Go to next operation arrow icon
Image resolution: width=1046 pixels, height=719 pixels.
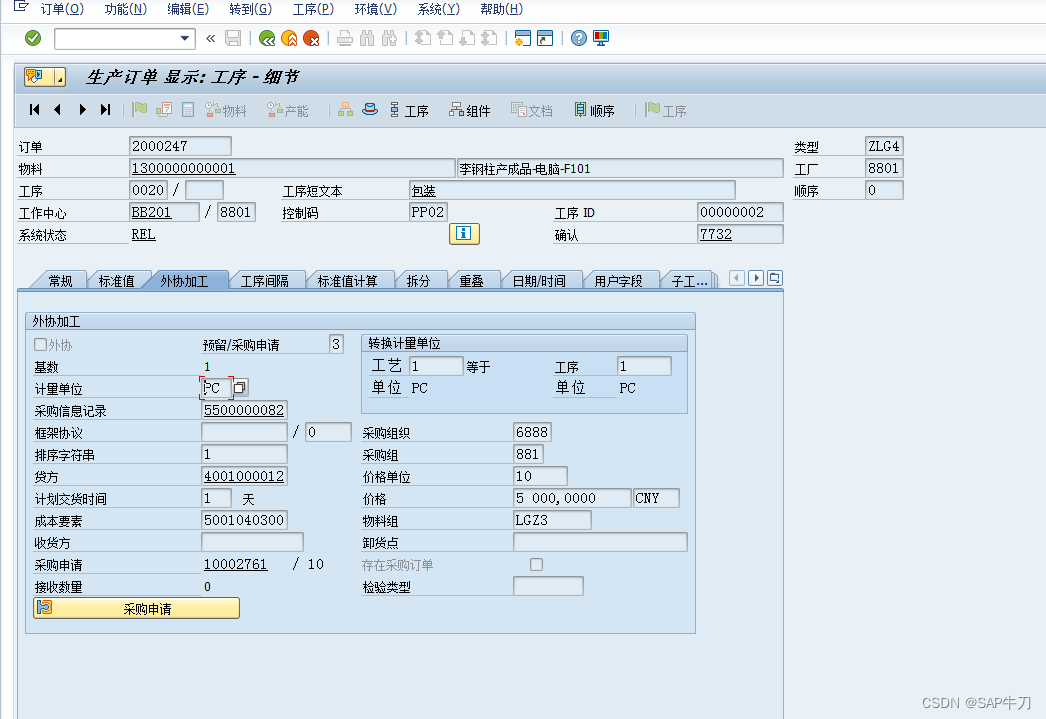tap(82, 109)
